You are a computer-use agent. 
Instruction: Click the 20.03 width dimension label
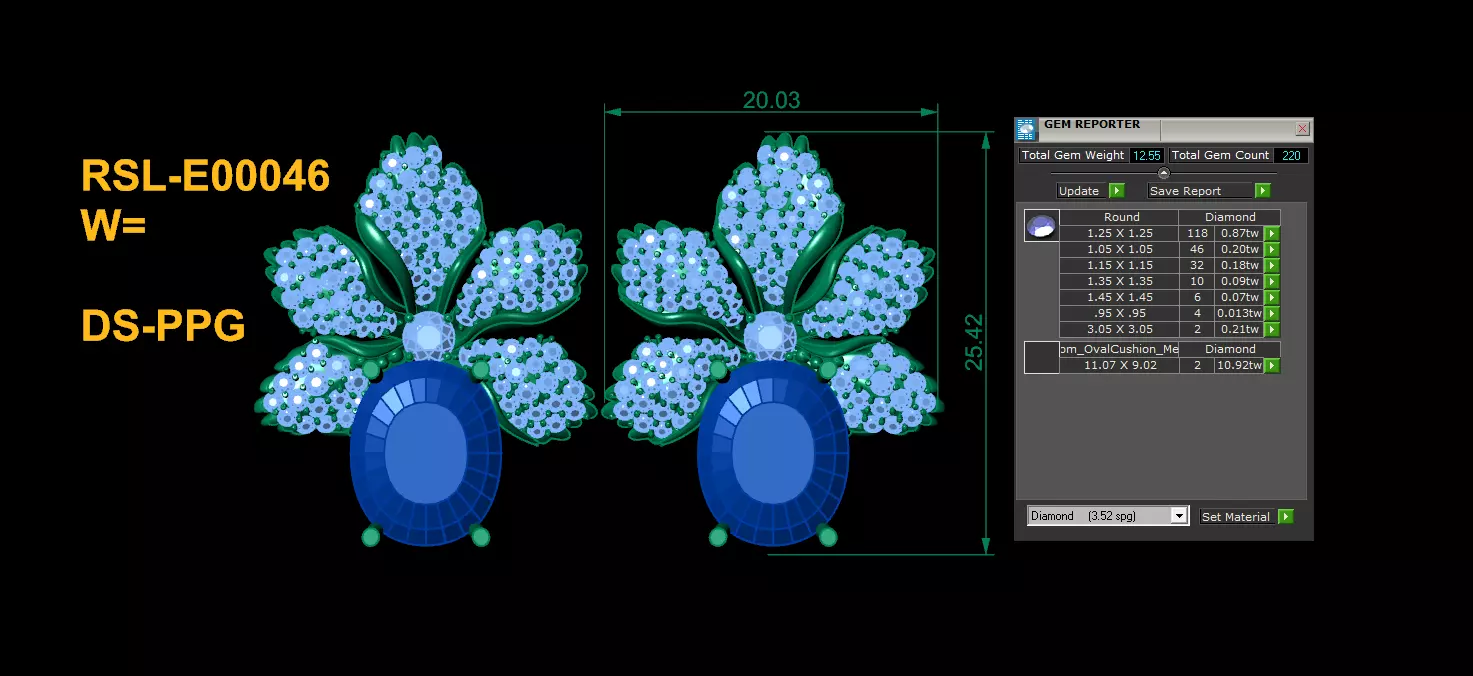[771, 100]
